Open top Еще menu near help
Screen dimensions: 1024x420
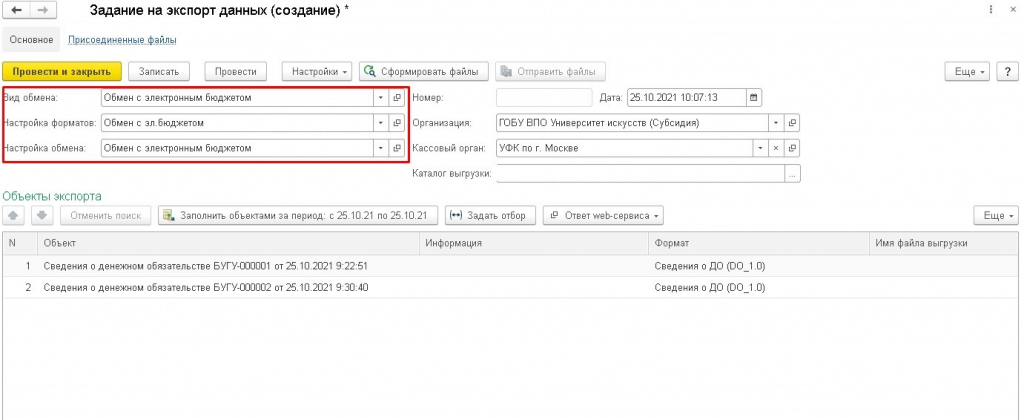pos(968,72)
